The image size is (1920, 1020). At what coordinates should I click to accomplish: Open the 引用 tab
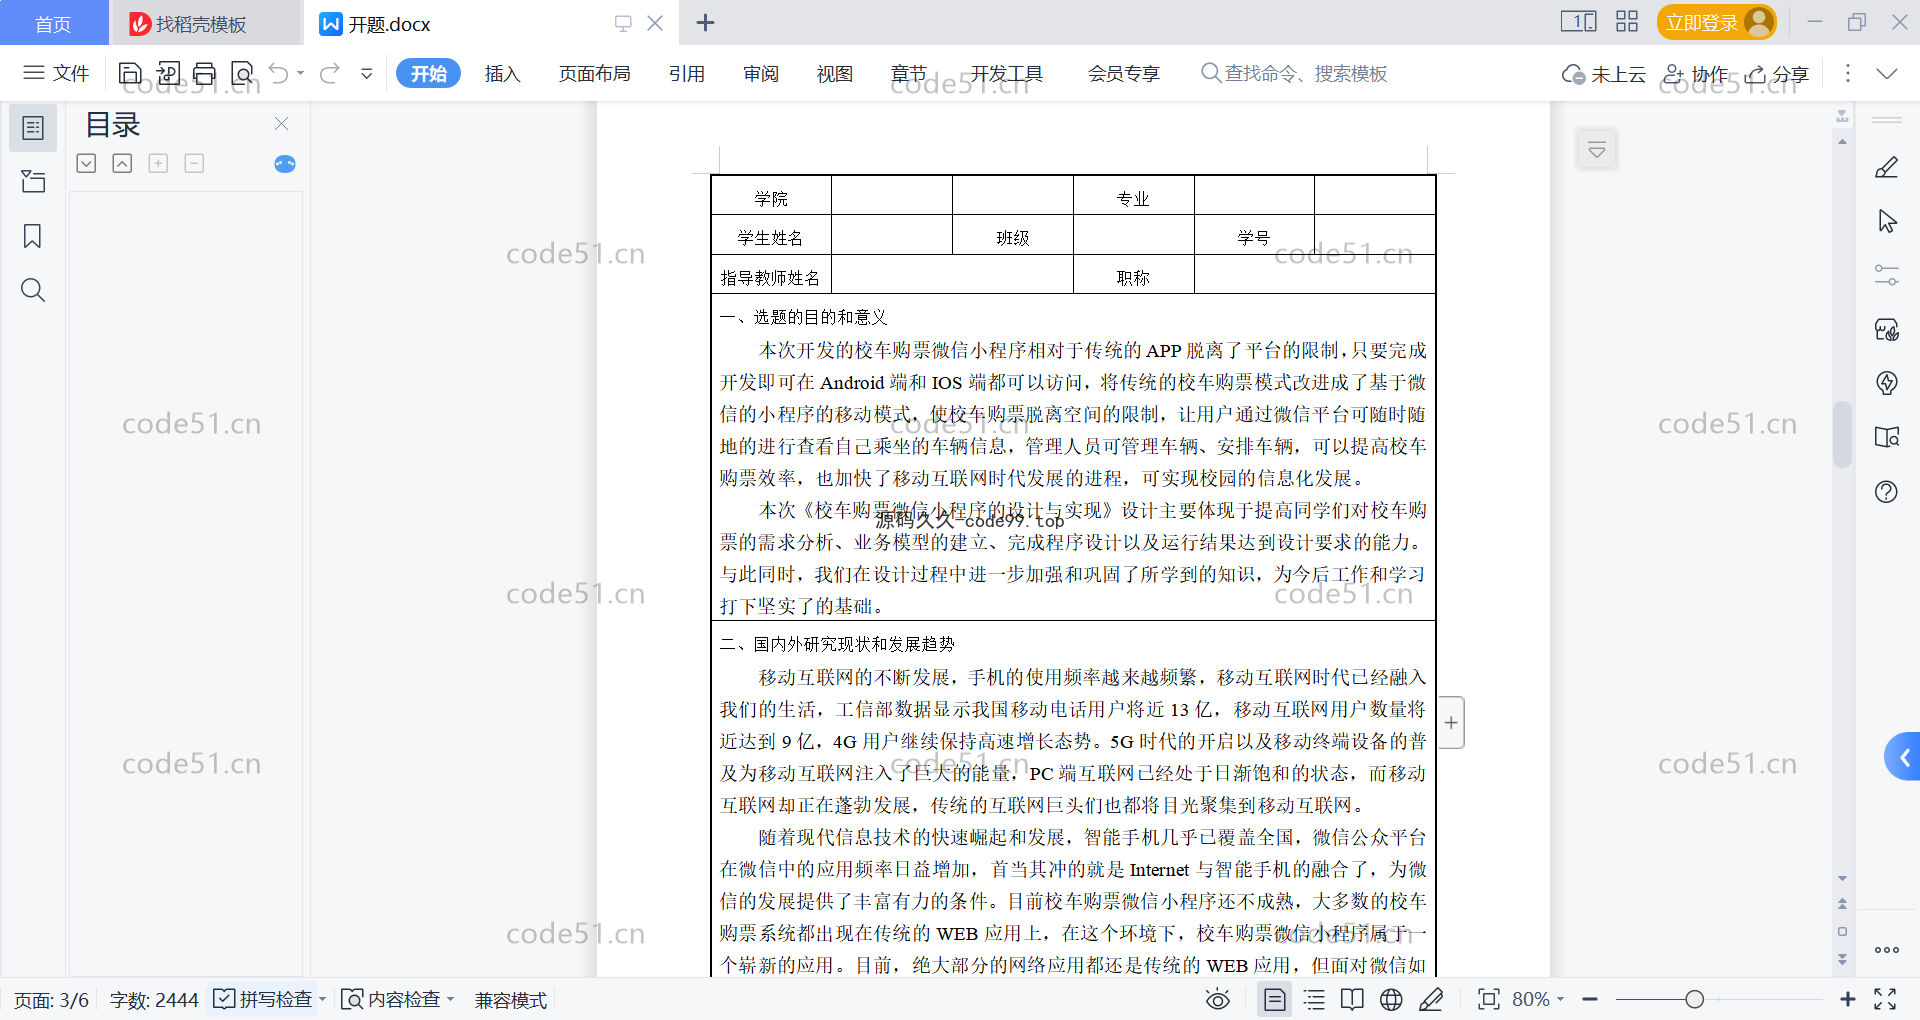[x=687, y=73]
